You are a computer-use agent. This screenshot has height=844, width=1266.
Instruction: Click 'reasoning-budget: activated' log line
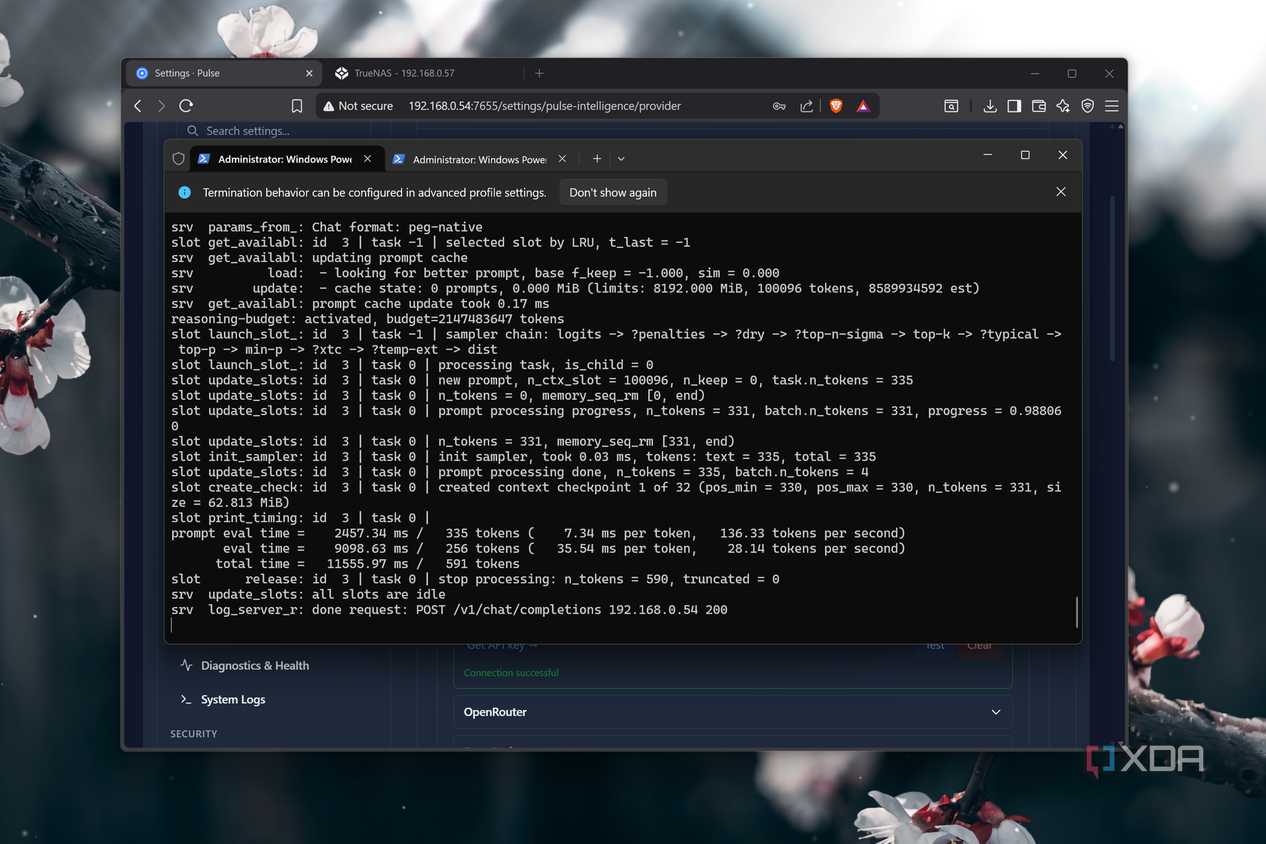point(367,319)
